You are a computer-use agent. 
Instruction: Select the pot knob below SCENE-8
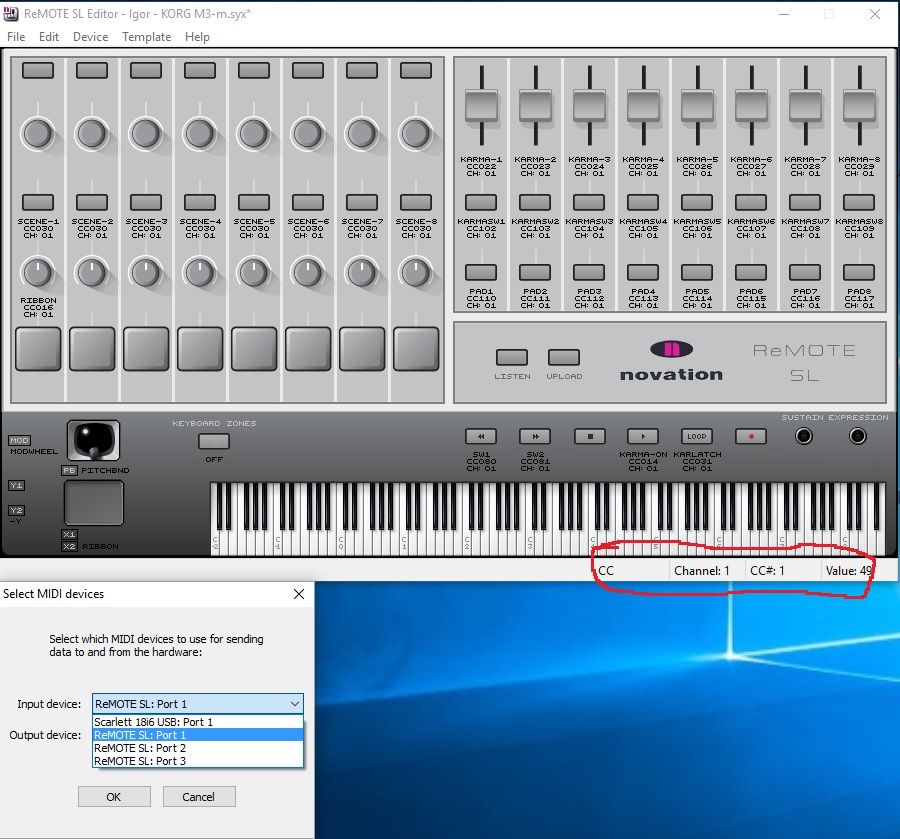coord(416,273)
